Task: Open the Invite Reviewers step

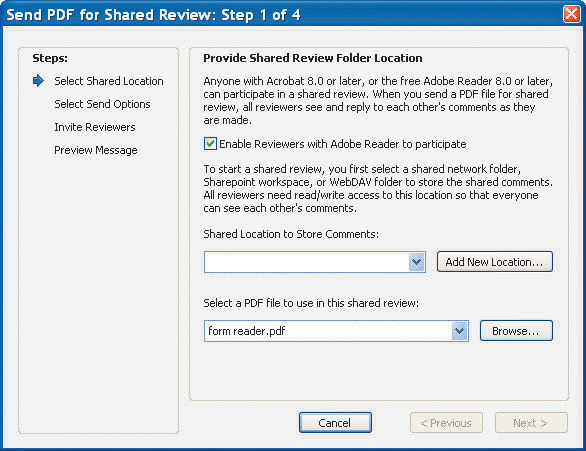Action: 95,127
